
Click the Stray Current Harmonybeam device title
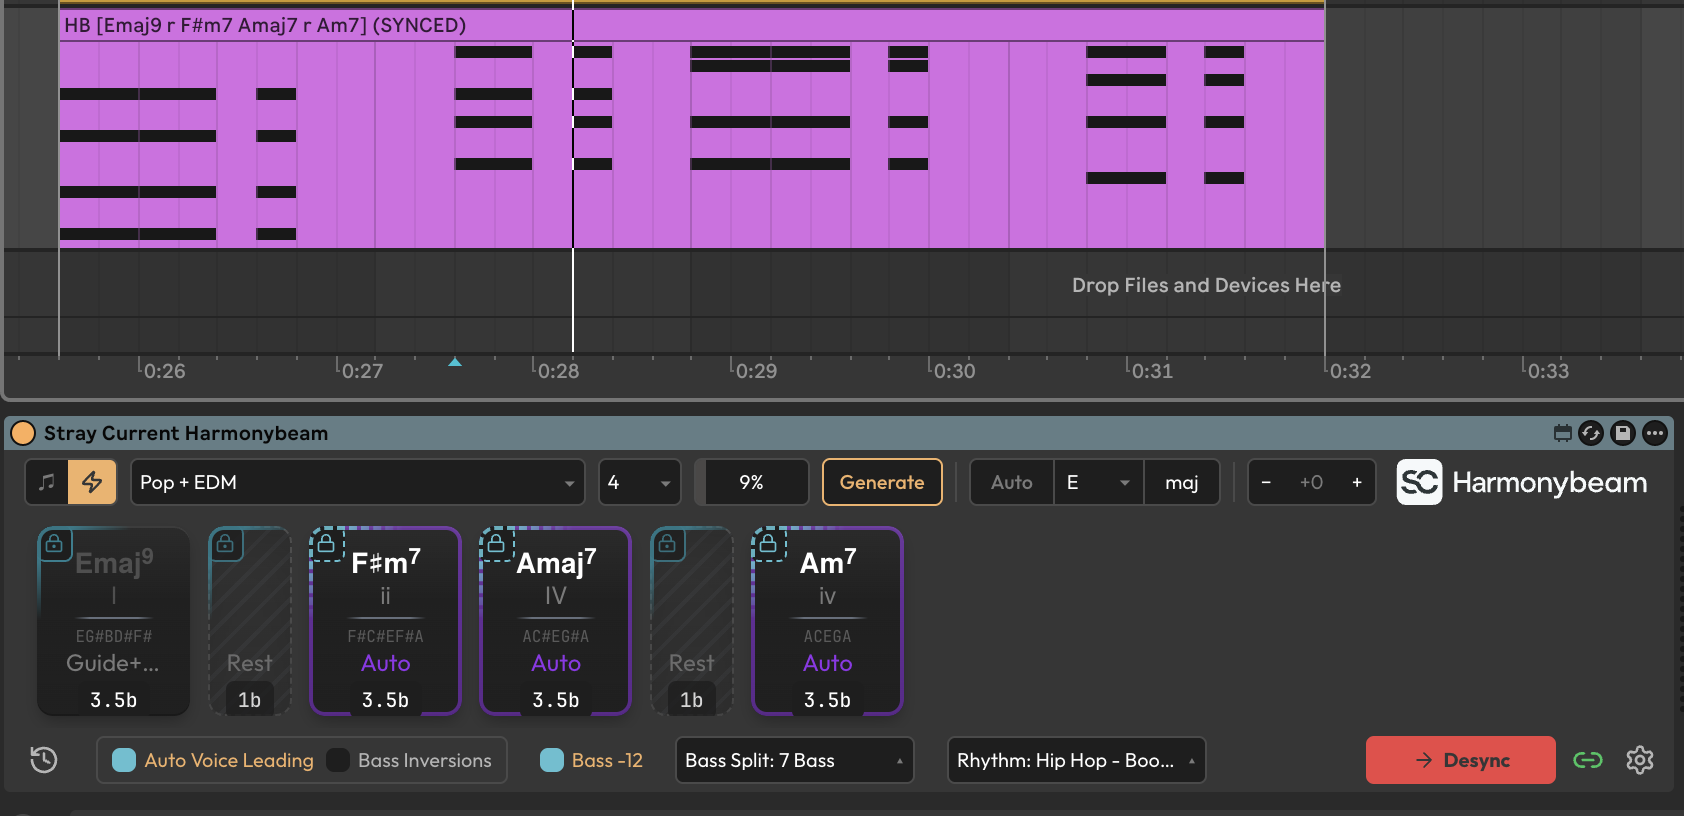click(186, 433)
